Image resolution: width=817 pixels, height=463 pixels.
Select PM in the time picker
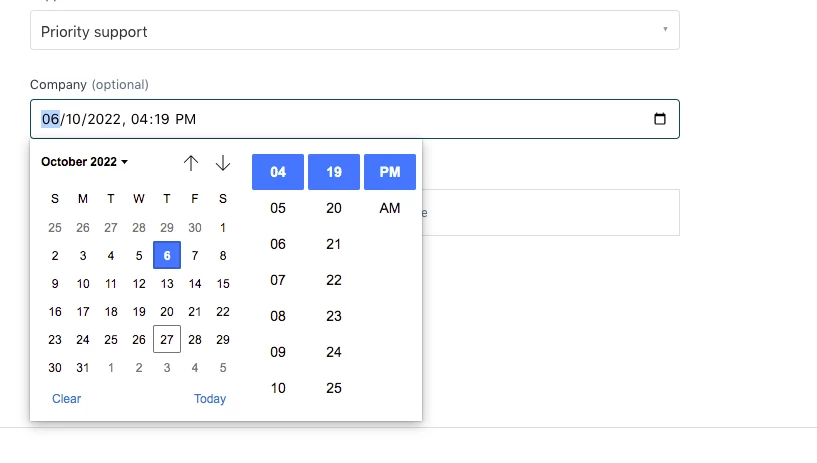click(390, 172)
